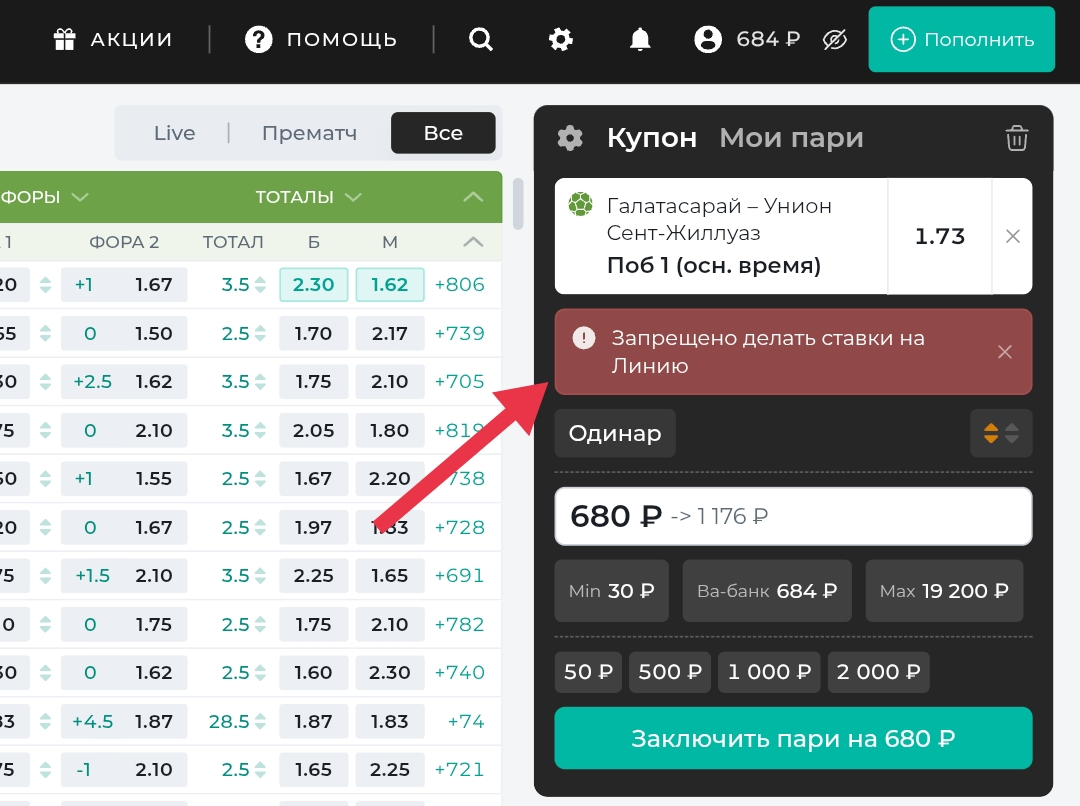Viewport: 1080px width, 806px height.
Task: Hide balance with the crossed-eye toggle
Action: click(x=835, y=39)
